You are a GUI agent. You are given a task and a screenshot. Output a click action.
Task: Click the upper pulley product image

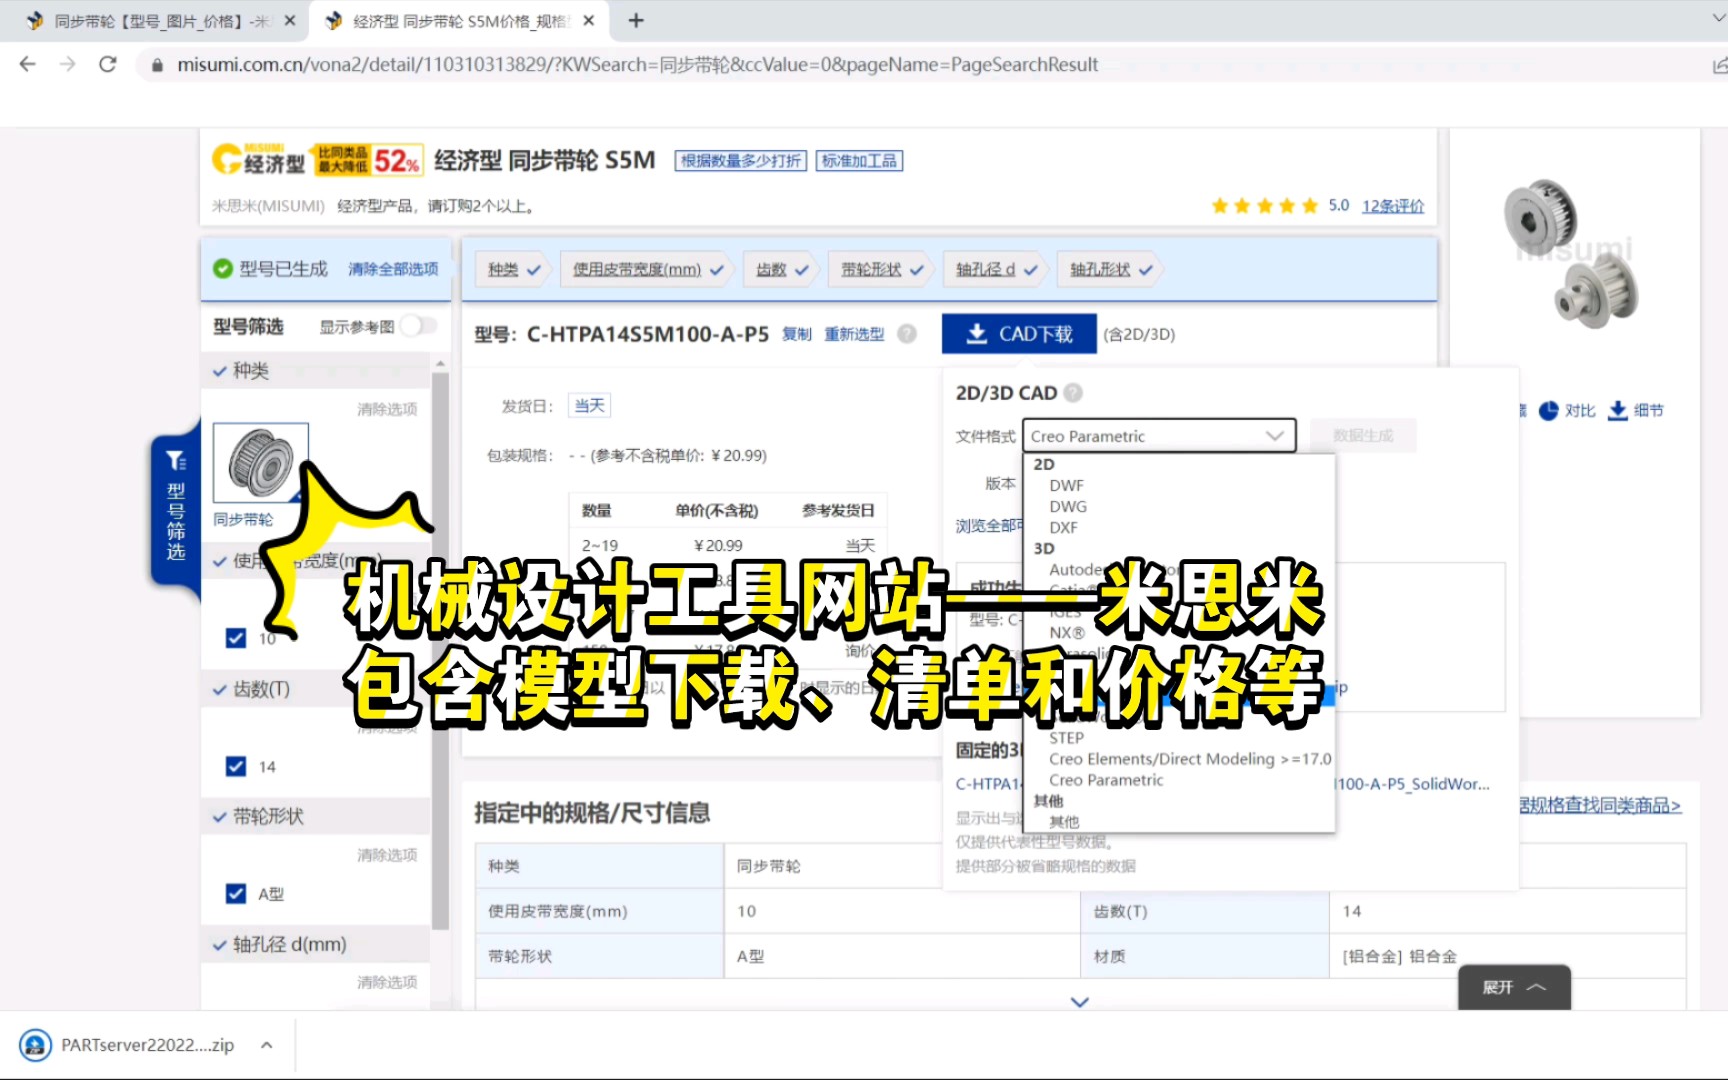[x=1540, y=217]
